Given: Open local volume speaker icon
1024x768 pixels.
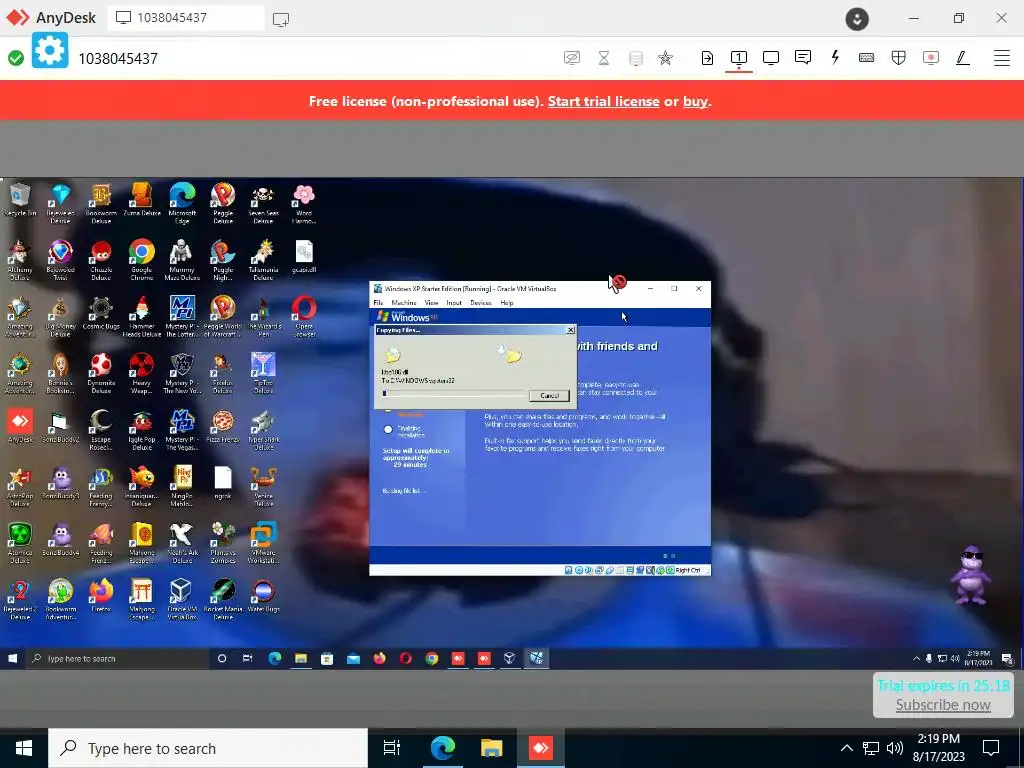Looking at the screenshot, I should pos(895,748).
